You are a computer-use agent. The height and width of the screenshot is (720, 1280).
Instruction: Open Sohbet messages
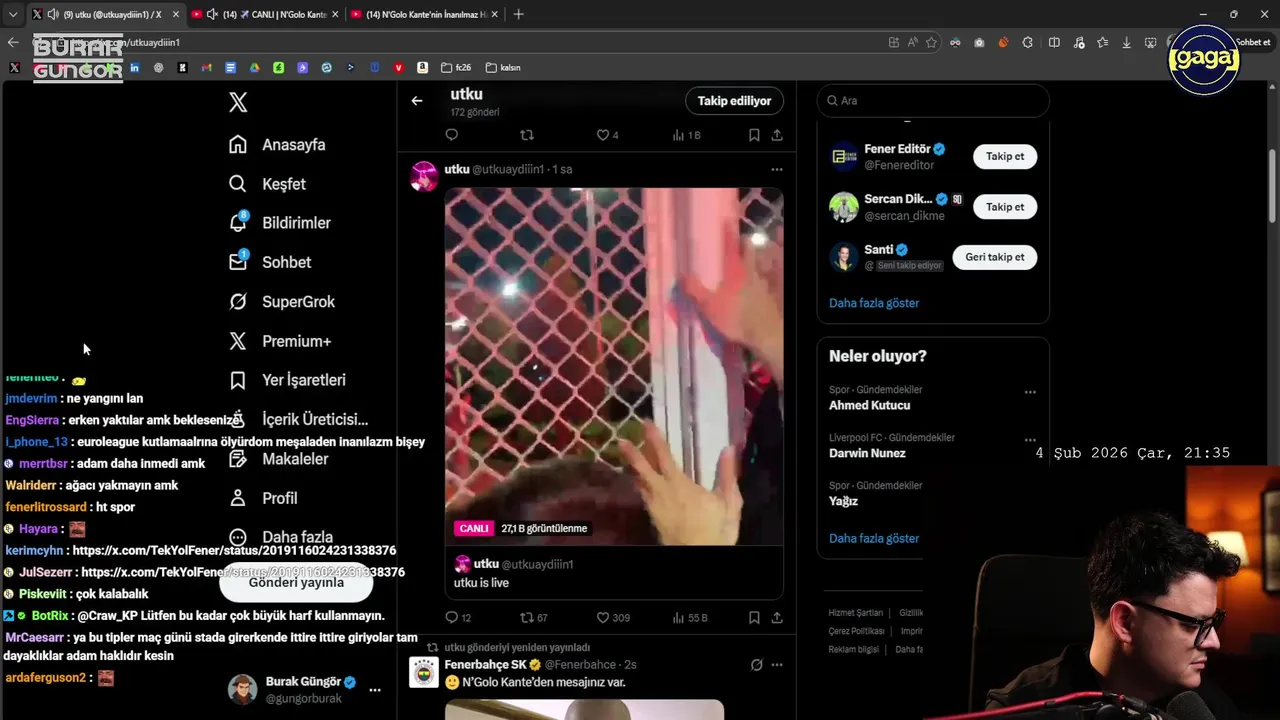pos(270,262)
